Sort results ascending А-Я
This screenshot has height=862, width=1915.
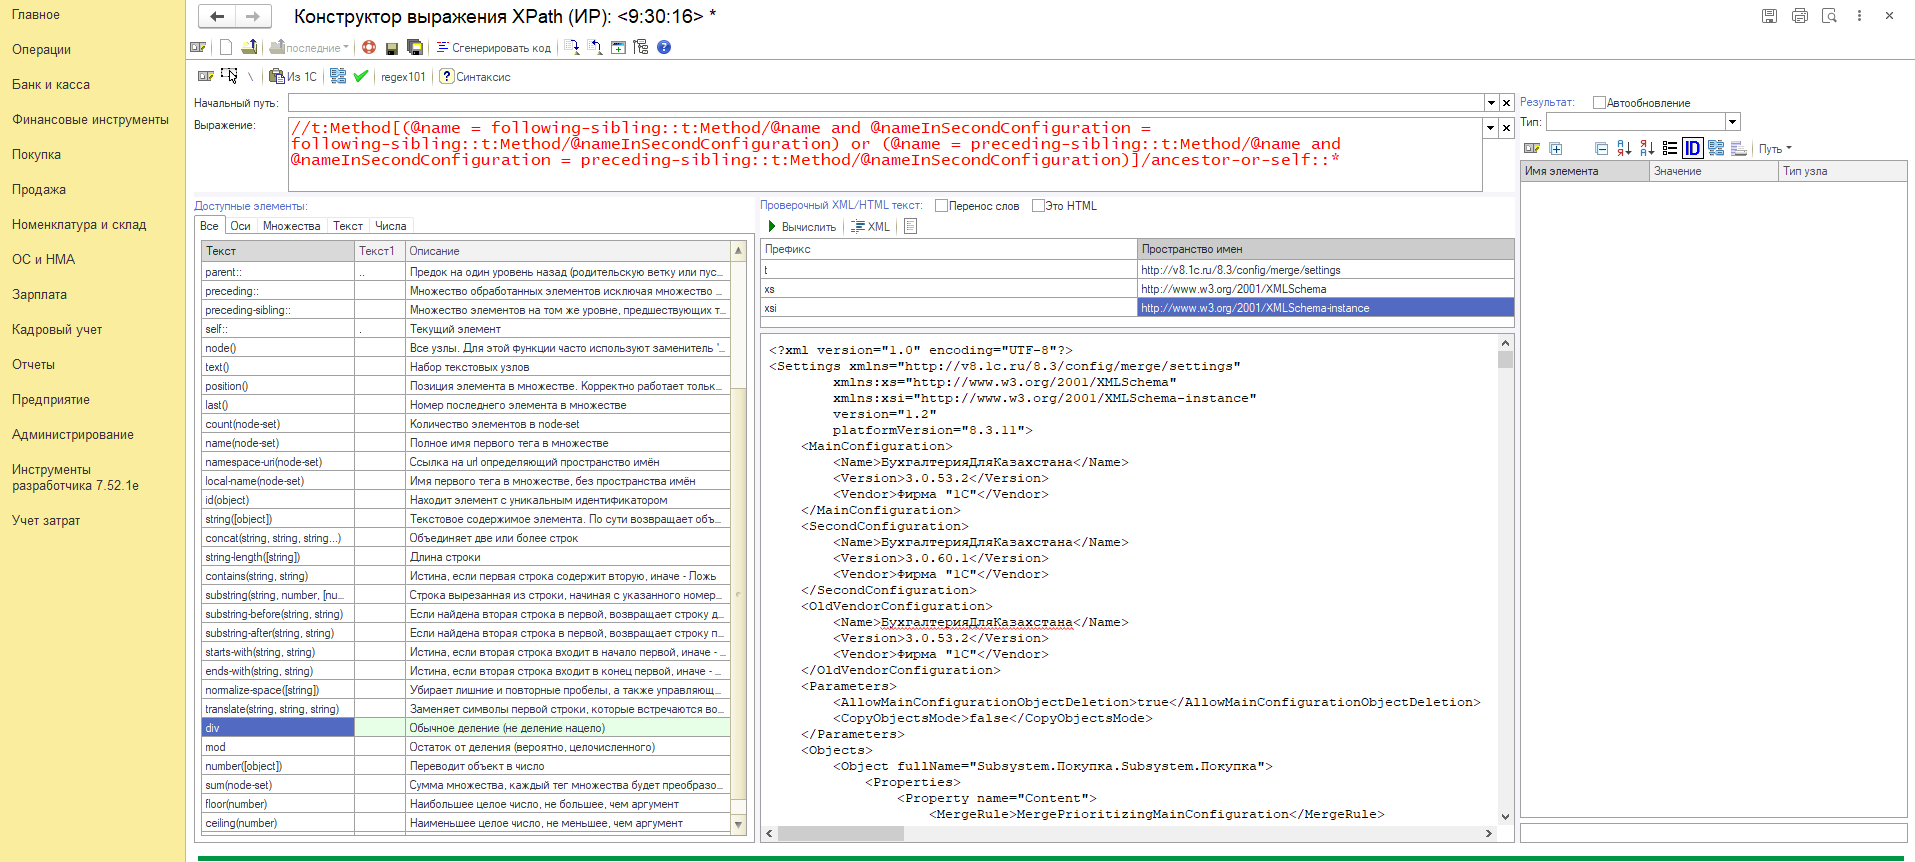pos(1624,148)
